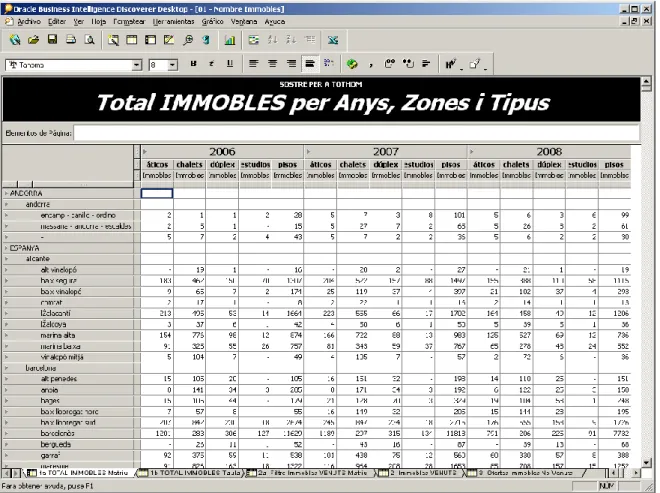Click the vertical scrollbar up arrow
The height and width of the screenshot is (493, 660).
click(x=647, y=82)
